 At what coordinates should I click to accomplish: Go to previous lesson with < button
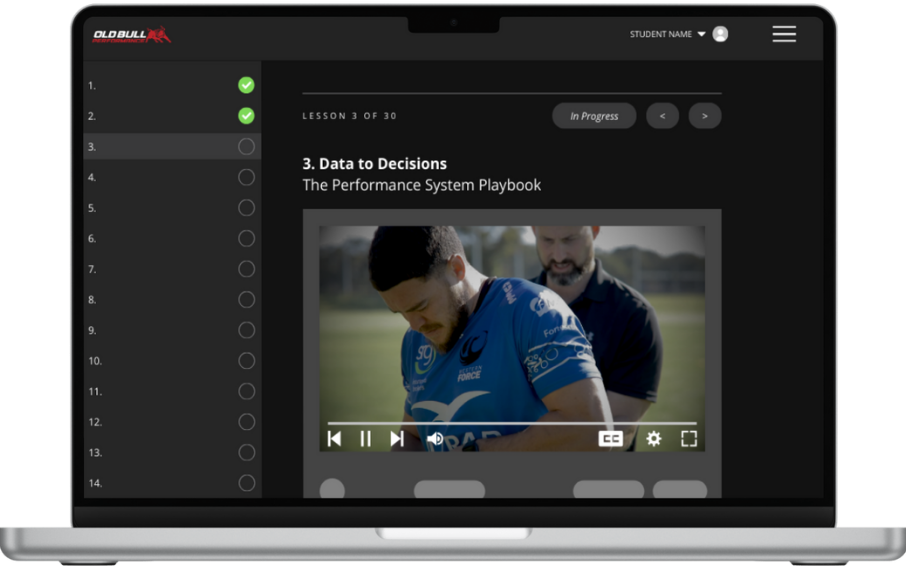click(x=662, y=116)
